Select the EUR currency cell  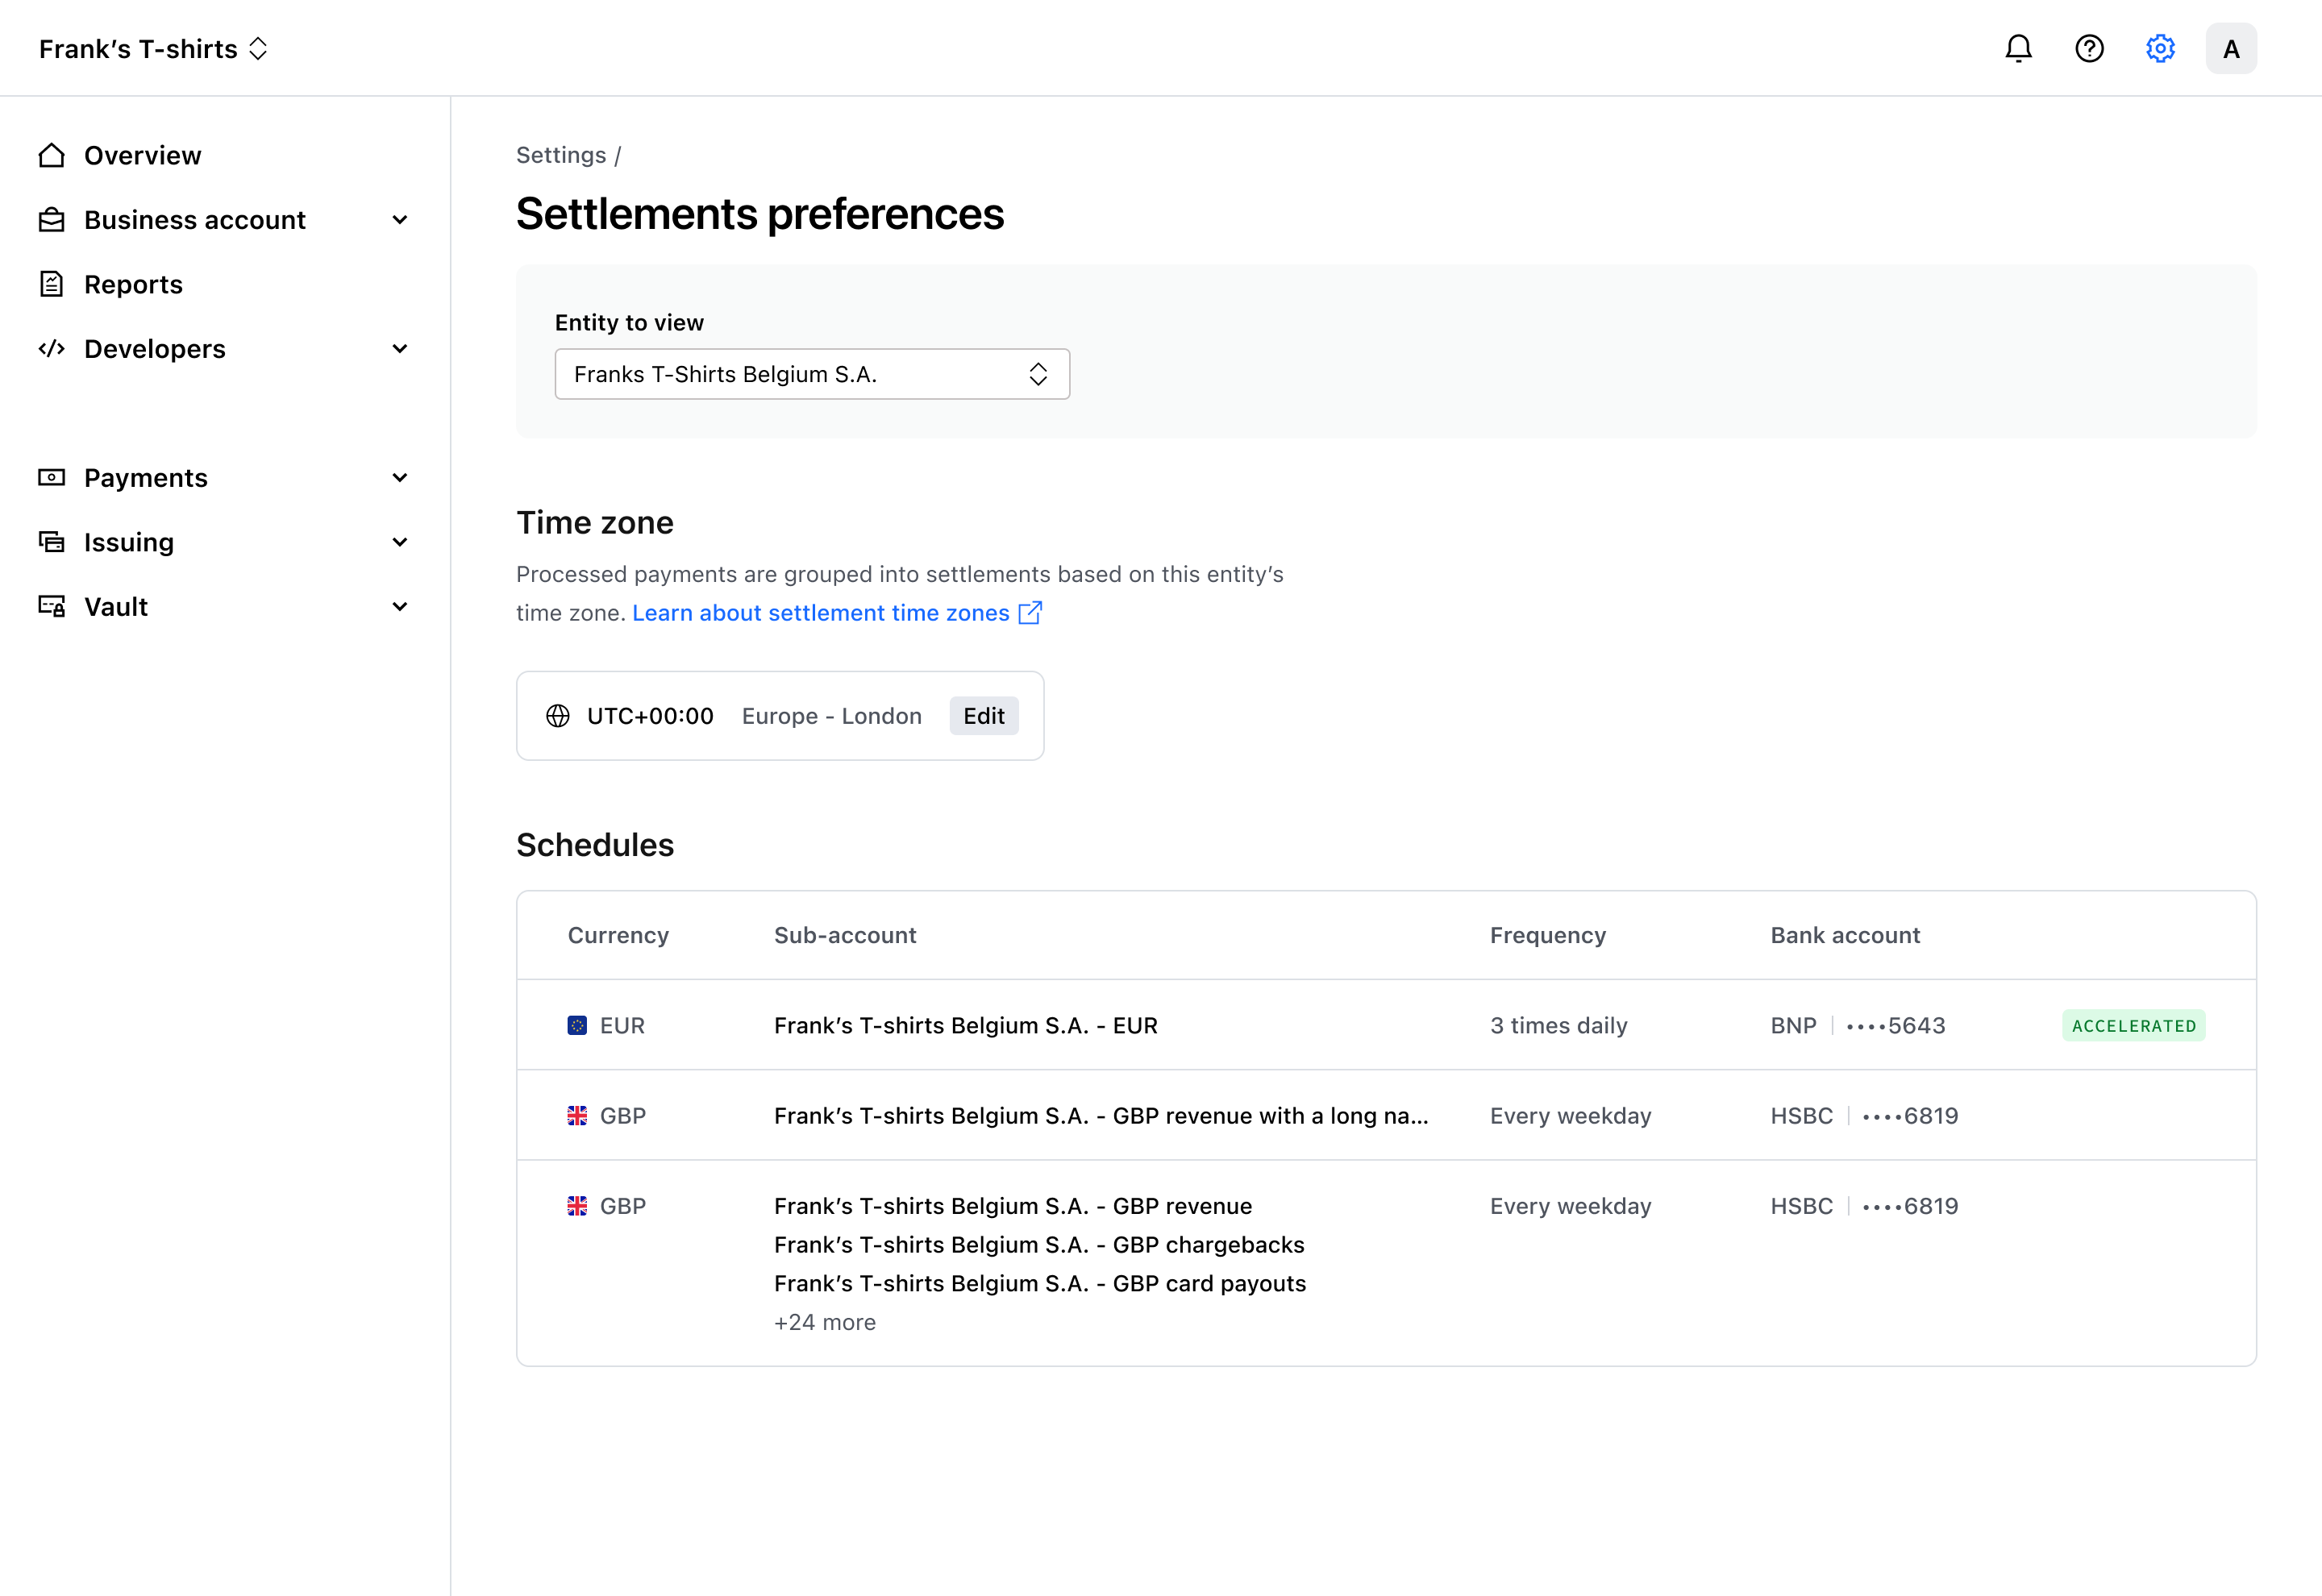pos(606,1026)
